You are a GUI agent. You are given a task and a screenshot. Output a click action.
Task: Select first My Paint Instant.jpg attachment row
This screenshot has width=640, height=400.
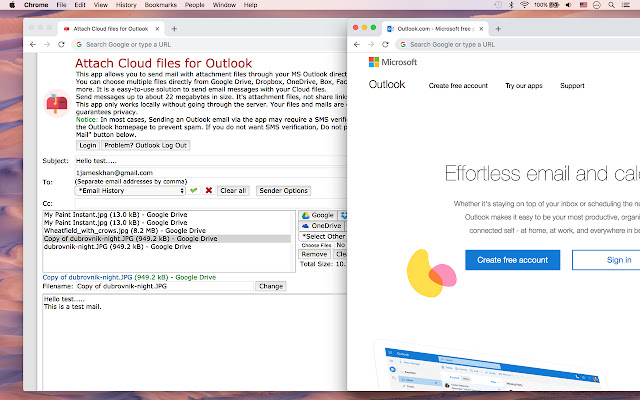(x=167, y=215)
